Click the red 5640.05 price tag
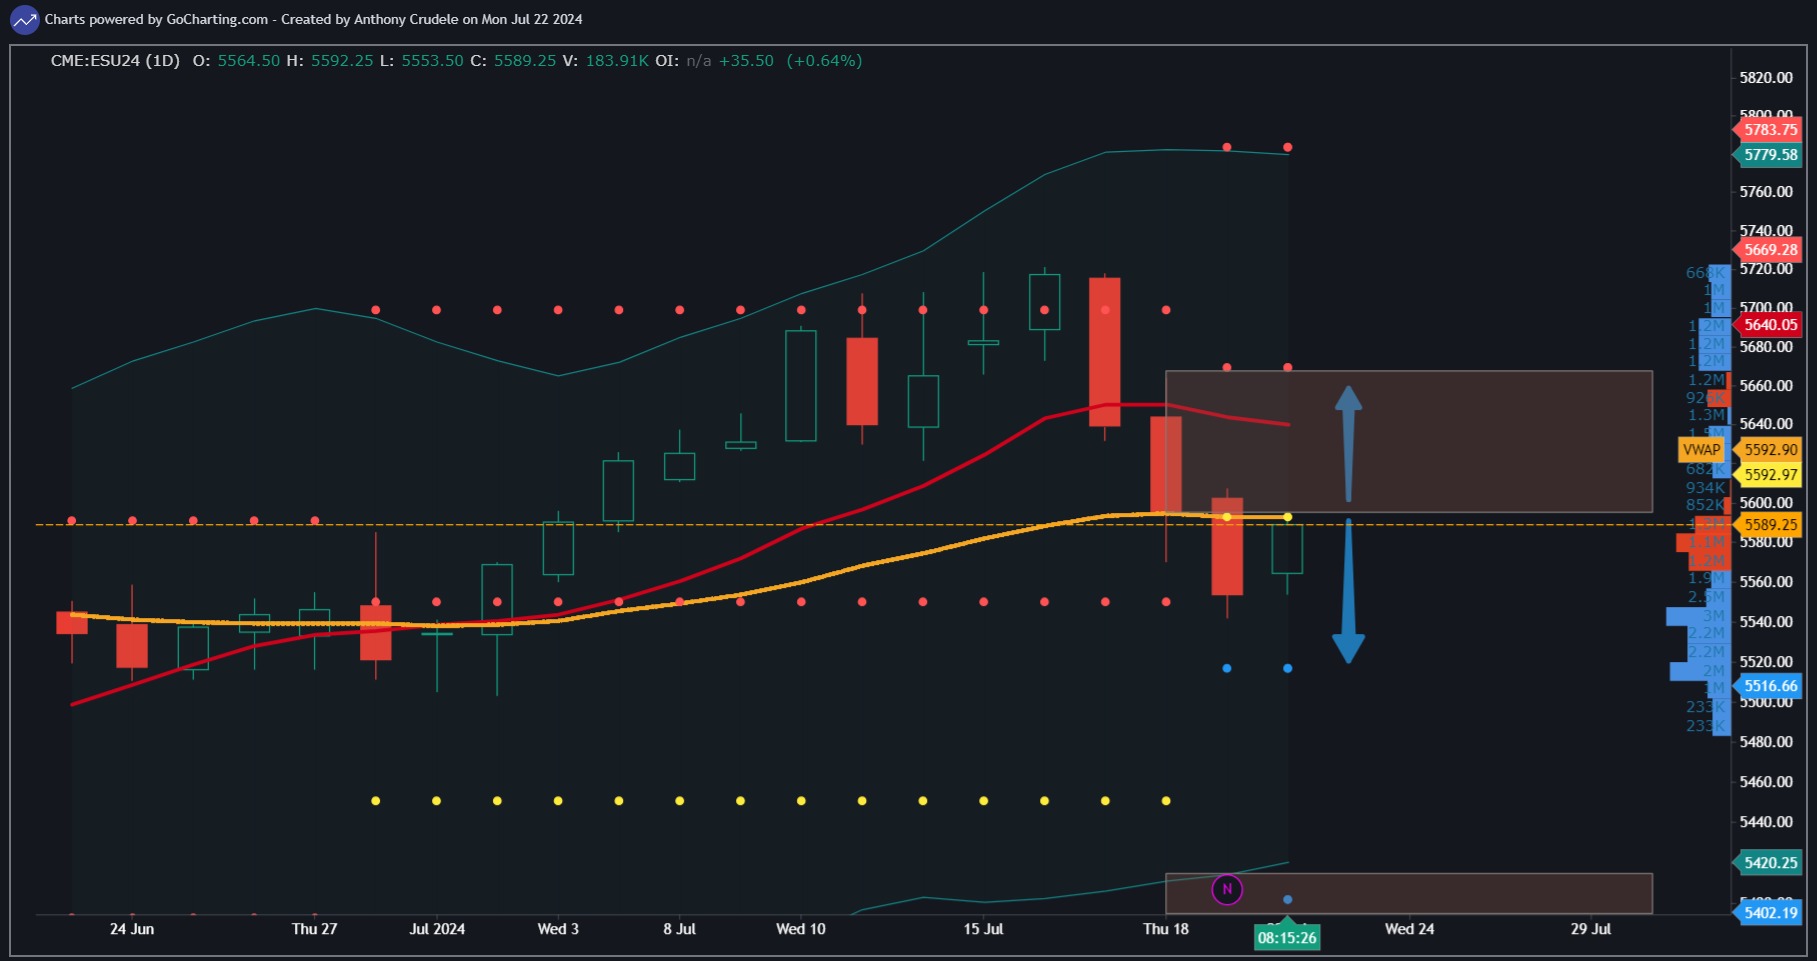 point(1767,325)
